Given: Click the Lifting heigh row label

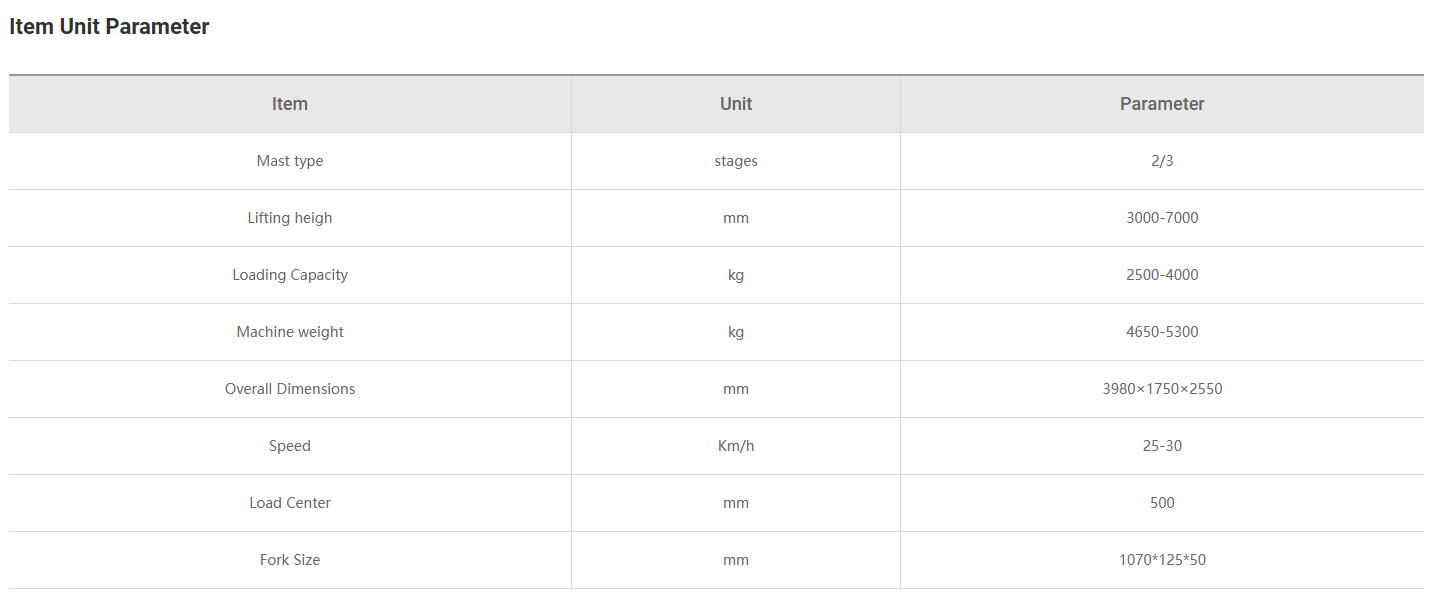Looking at the screenshot, I should pos(290,218).
